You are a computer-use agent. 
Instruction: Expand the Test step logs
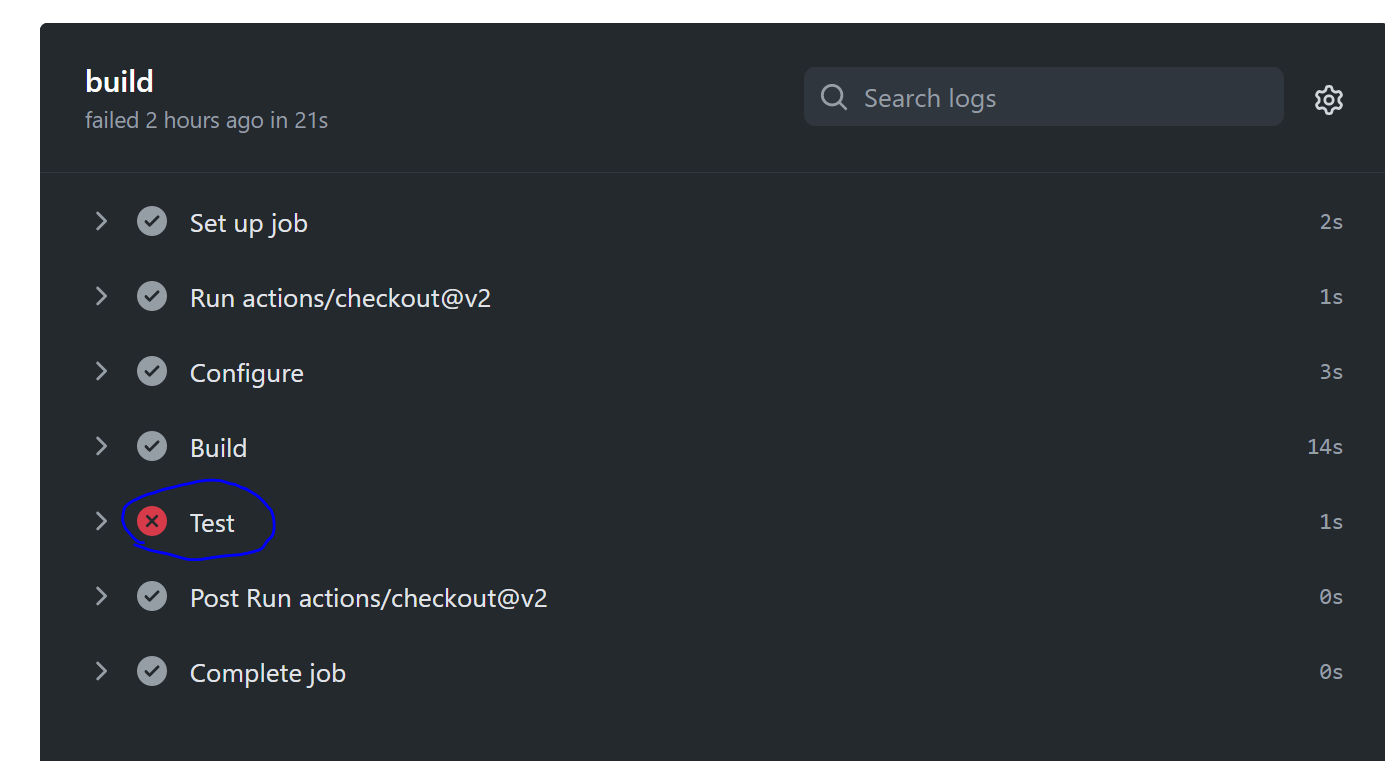point(100,521)
